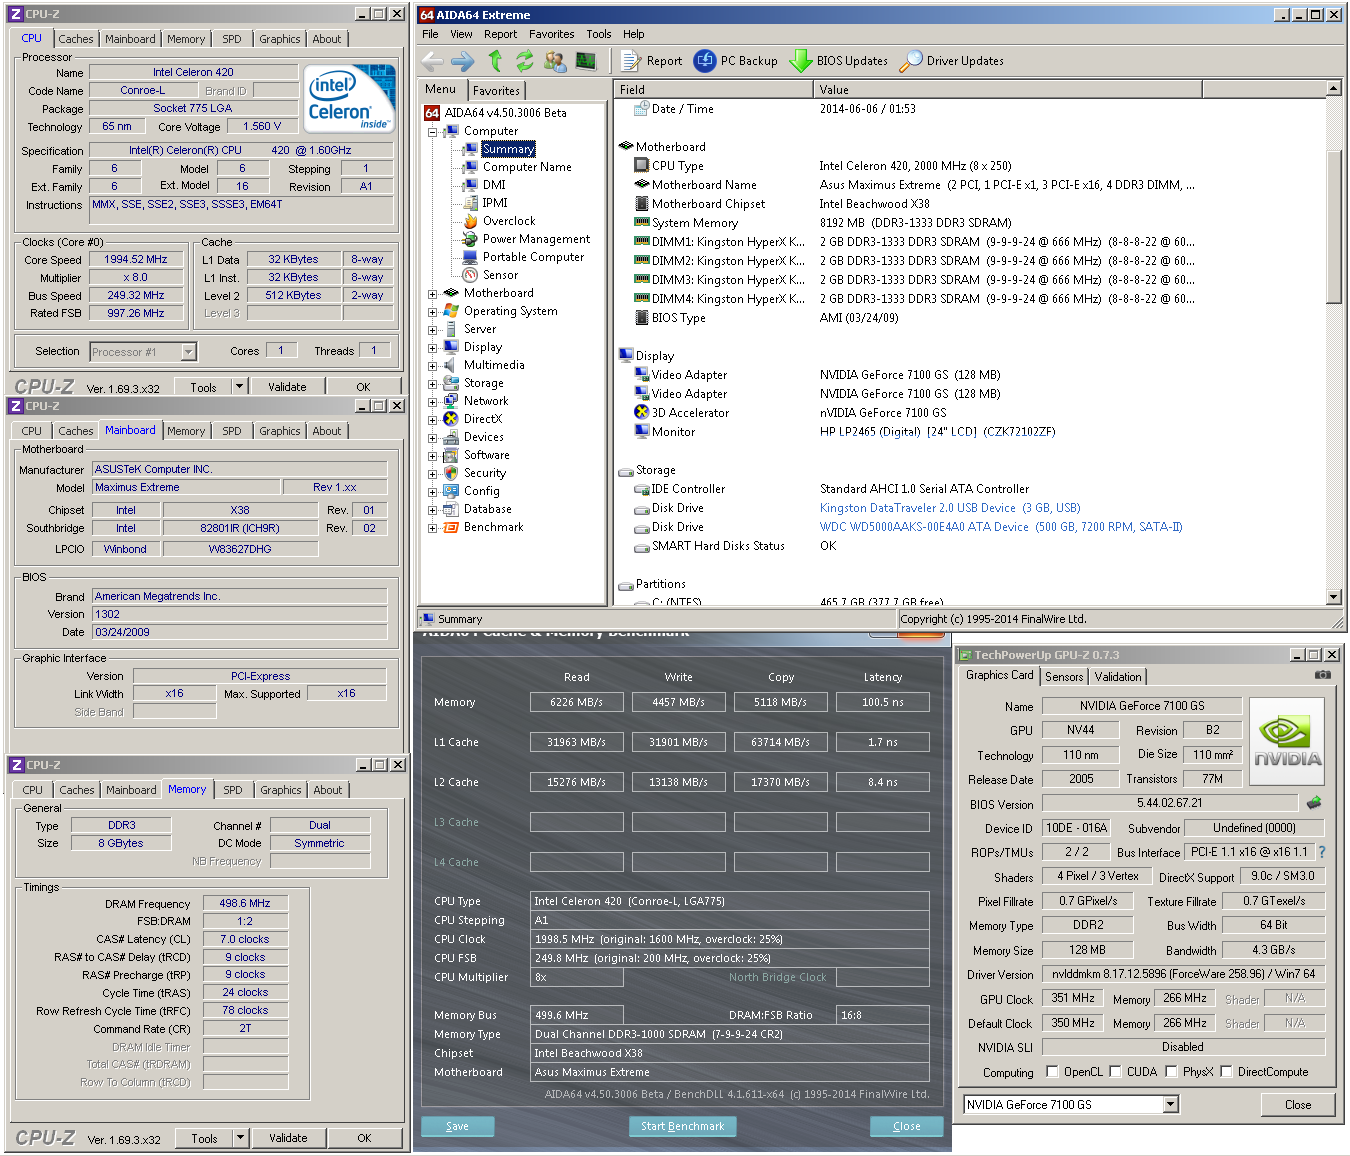Open Tools dropdown arrow in CPU-Z CPU window
Screen dimensions: 1350x1156
239,386
